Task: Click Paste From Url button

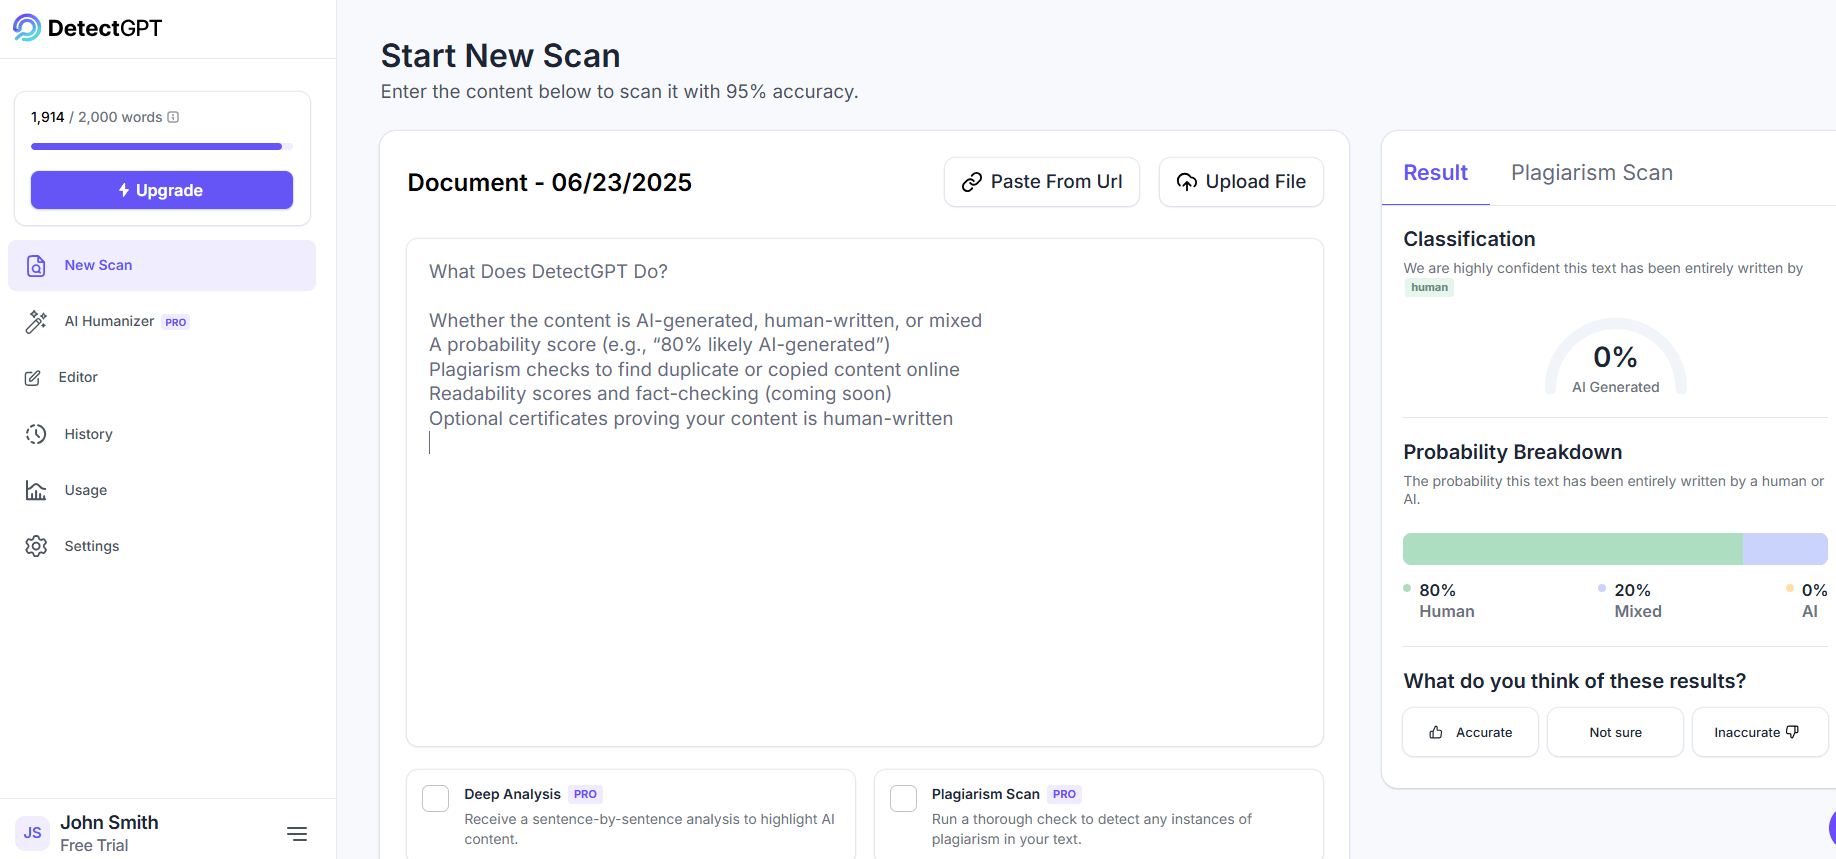Action: click(x=1041, y=182)
